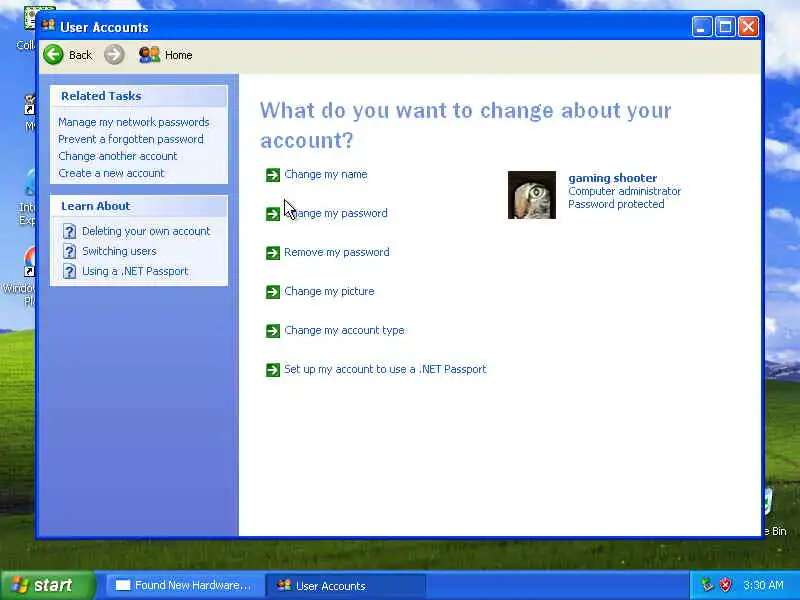This screenshot has width=800, height=600.
Task: Click the 3:30 AM system clock
Action: (x=763, y=585)
